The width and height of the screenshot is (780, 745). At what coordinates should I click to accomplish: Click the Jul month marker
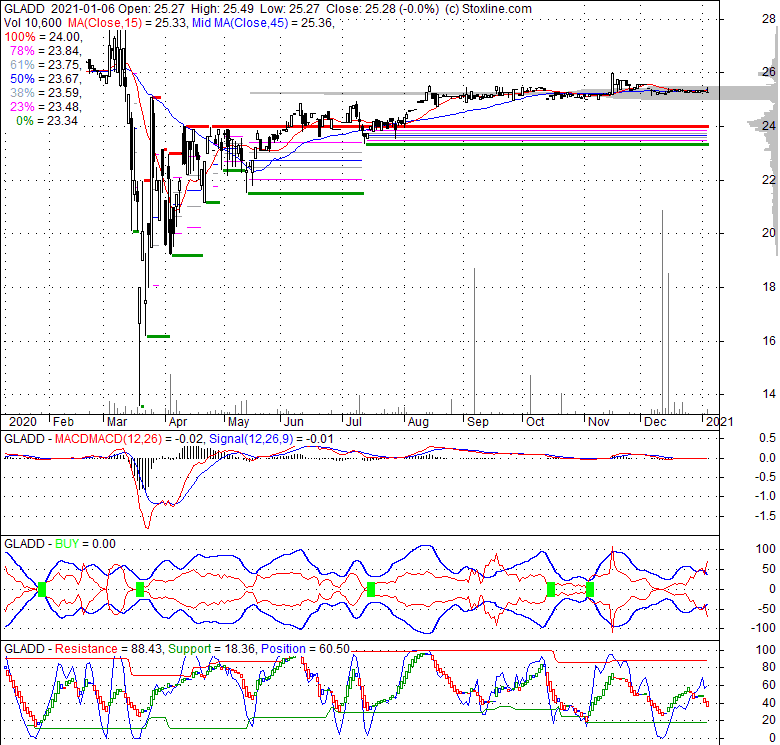coord(353,422)
